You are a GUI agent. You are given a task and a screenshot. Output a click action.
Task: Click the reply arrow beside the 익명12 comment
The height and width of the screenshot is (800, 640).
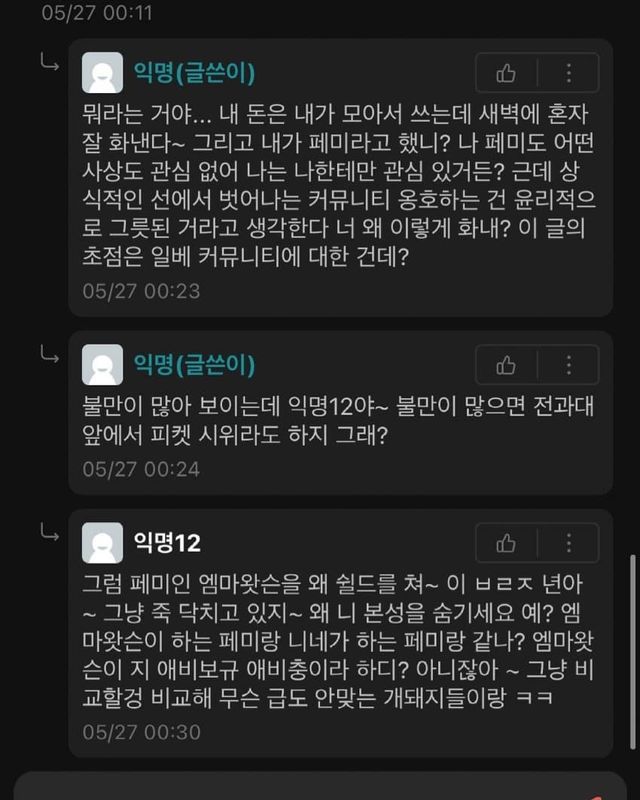click(x=50, y=533)
